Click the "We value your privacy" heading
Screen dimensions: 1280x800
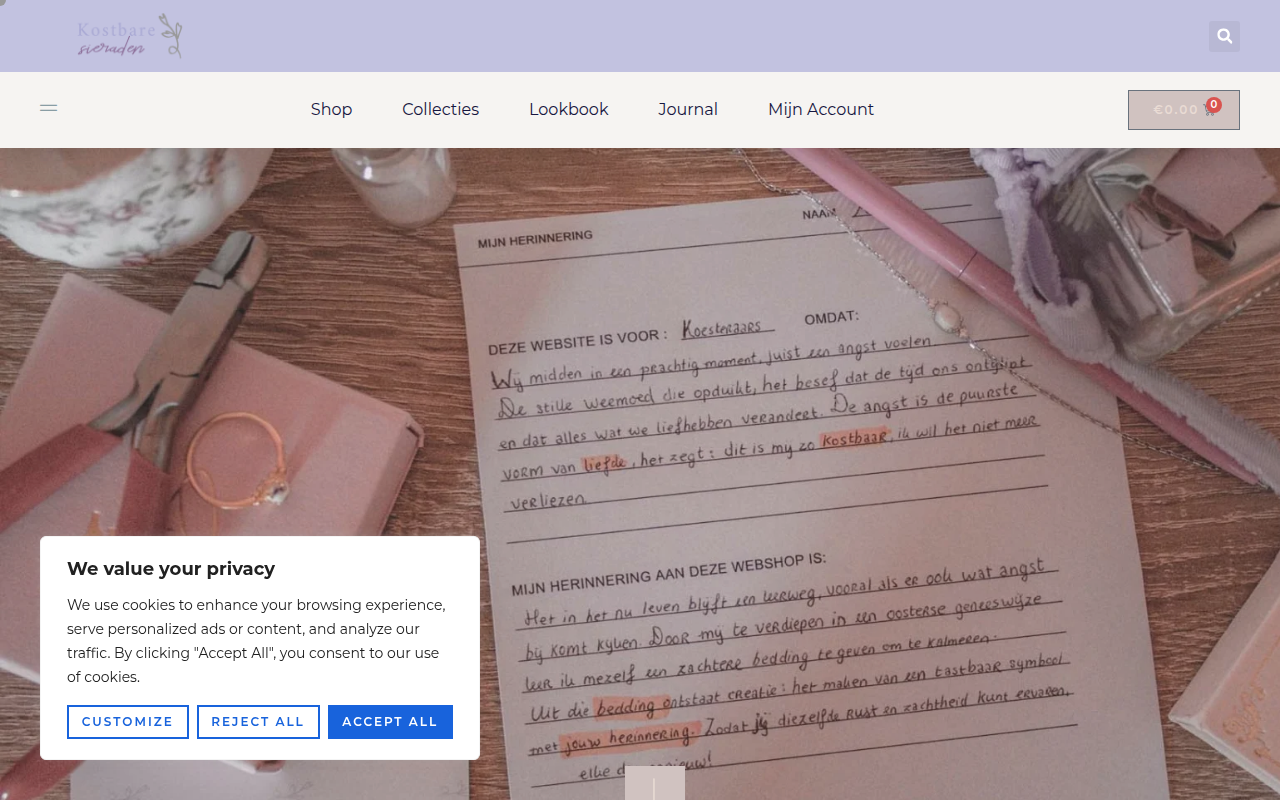coord(171,569)
